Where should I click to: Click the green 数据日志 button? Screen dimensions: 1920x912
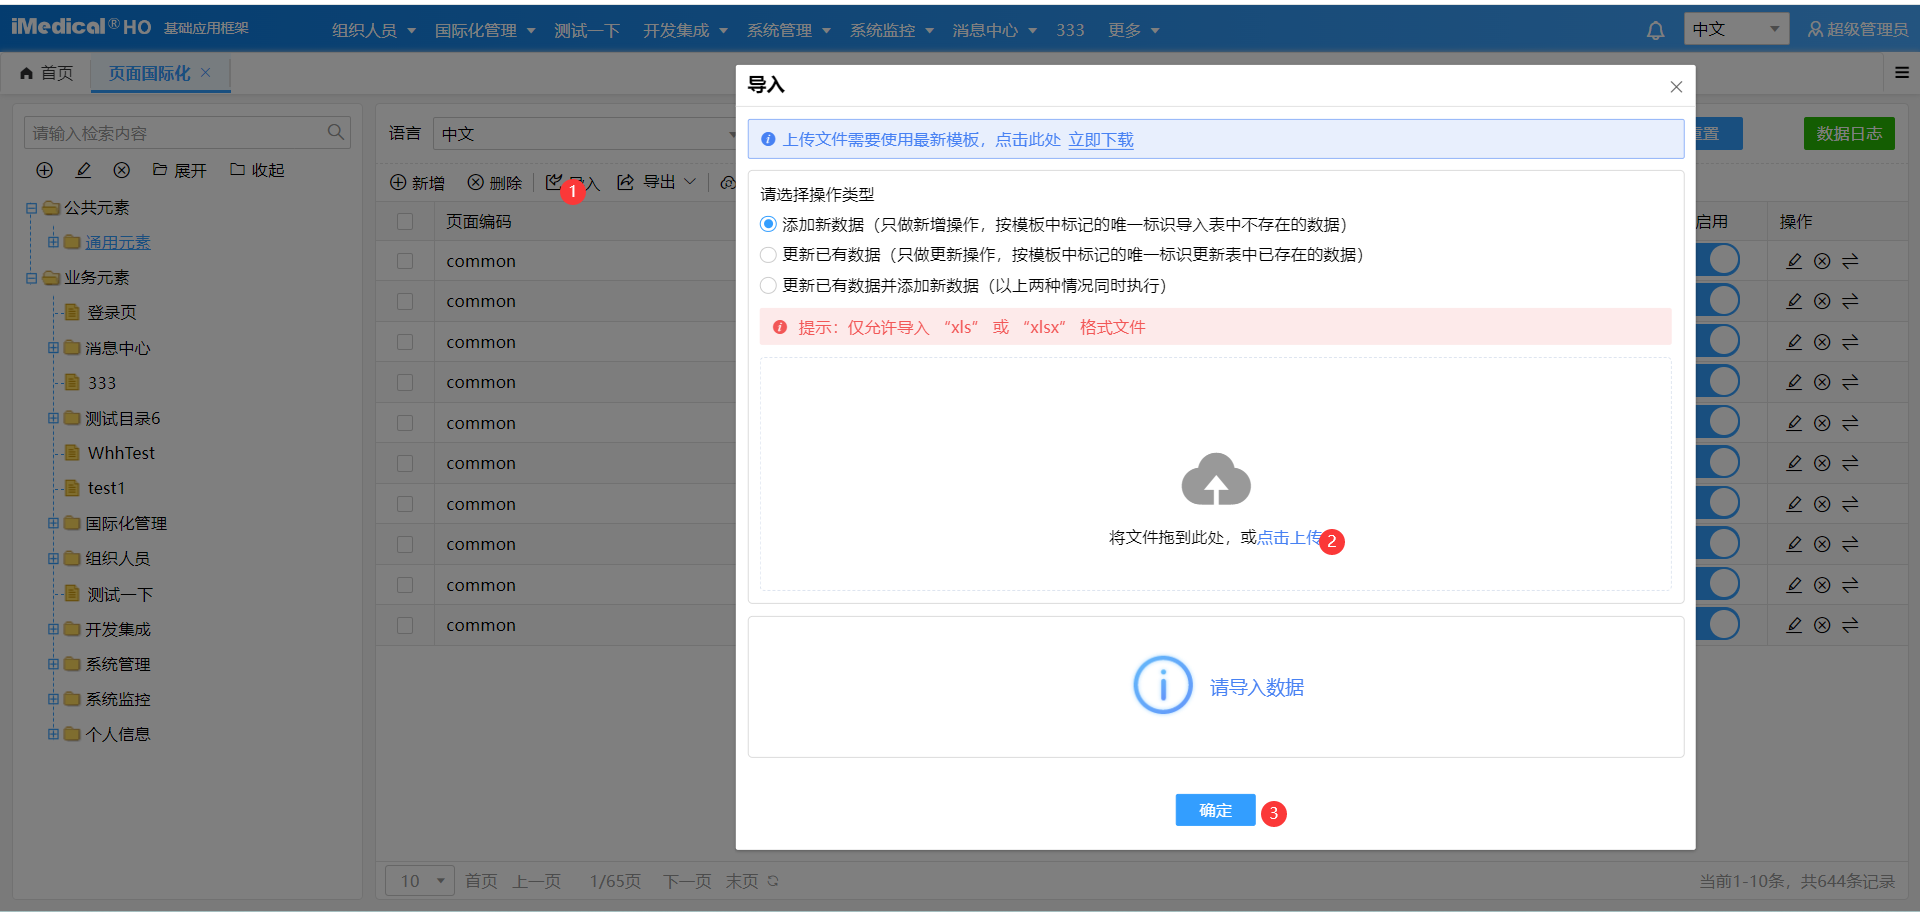click(x=1849, y=133)
